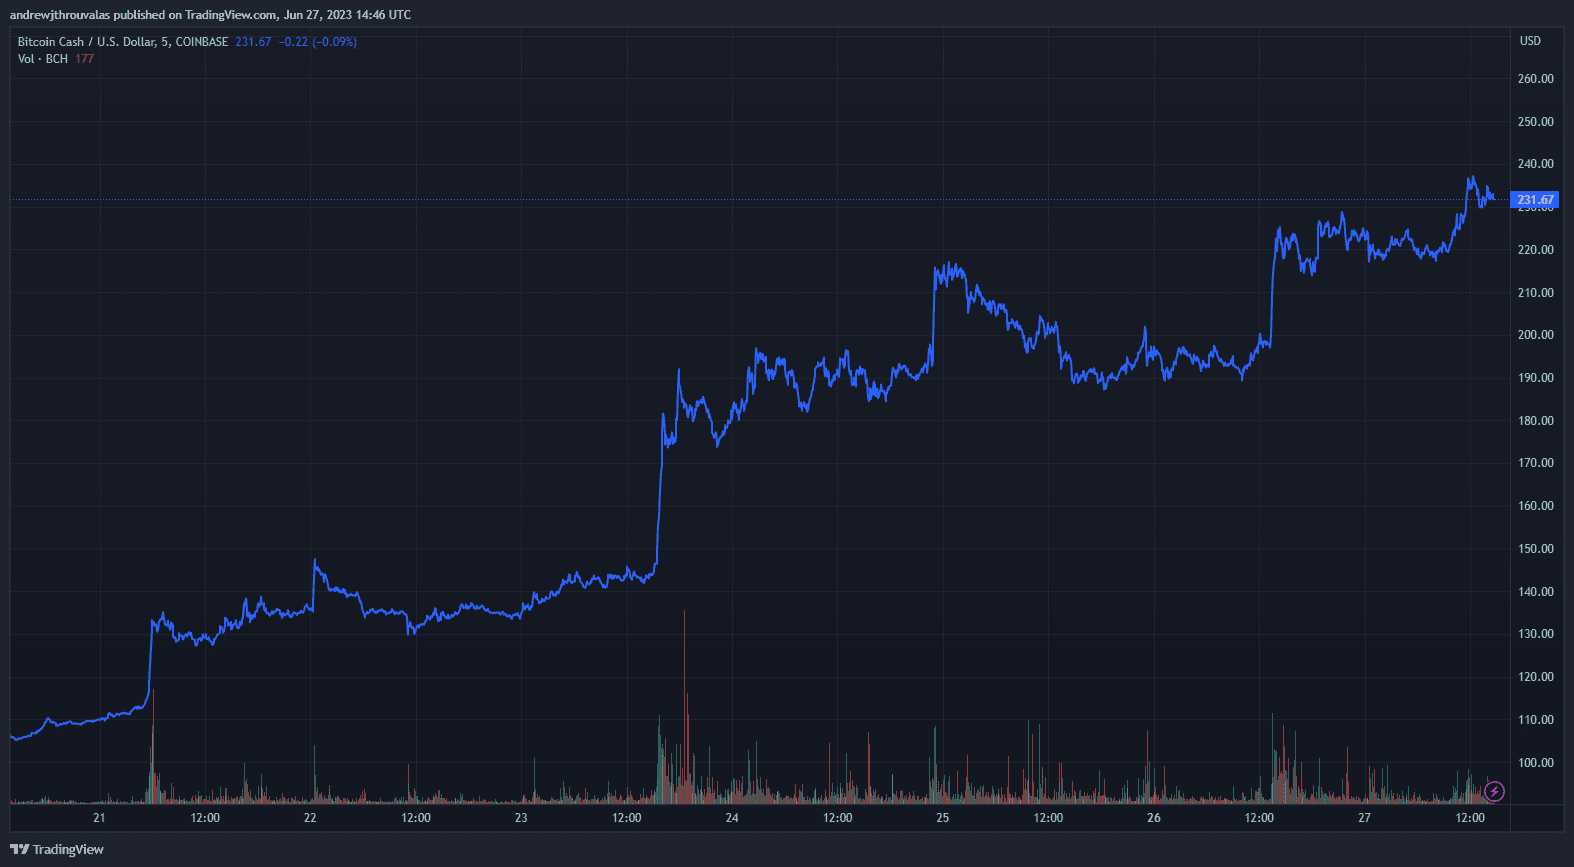The height and width of the screenshot is (867, 1574).
Task: Click the highlighted 231.67 current price tag on axis
Action: click(1535, 200)
